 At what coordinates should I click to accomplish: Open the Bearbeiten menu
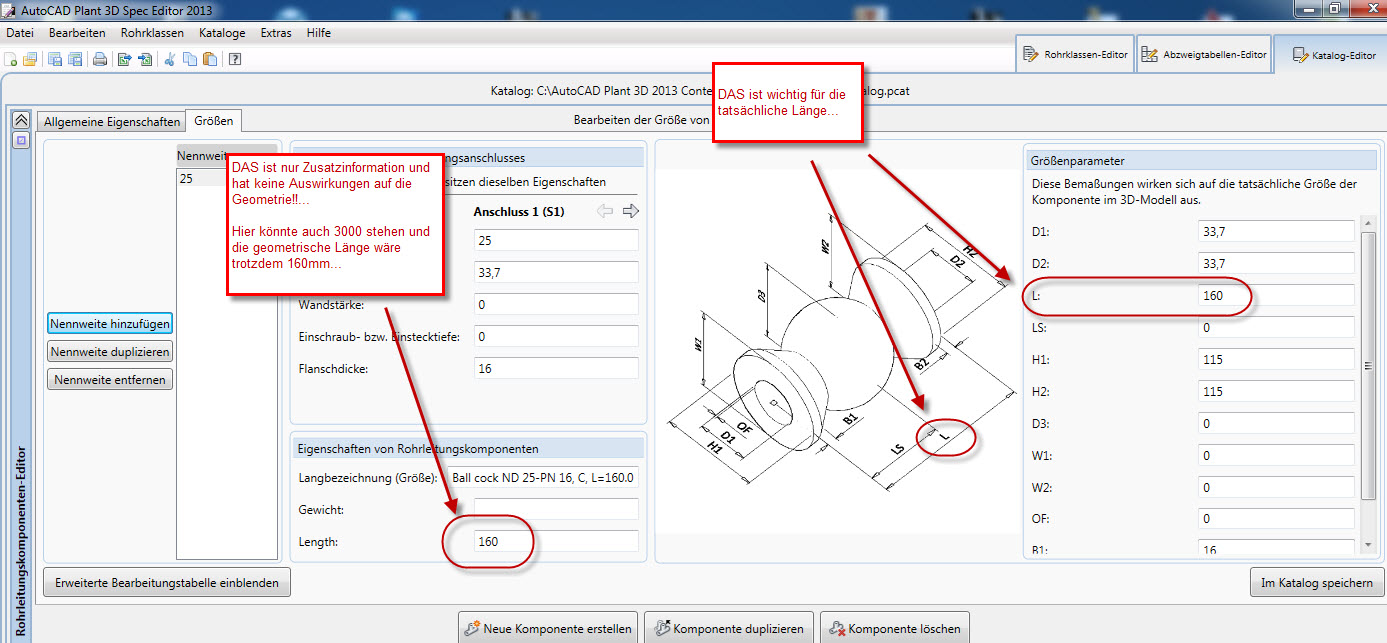[77, 33]
